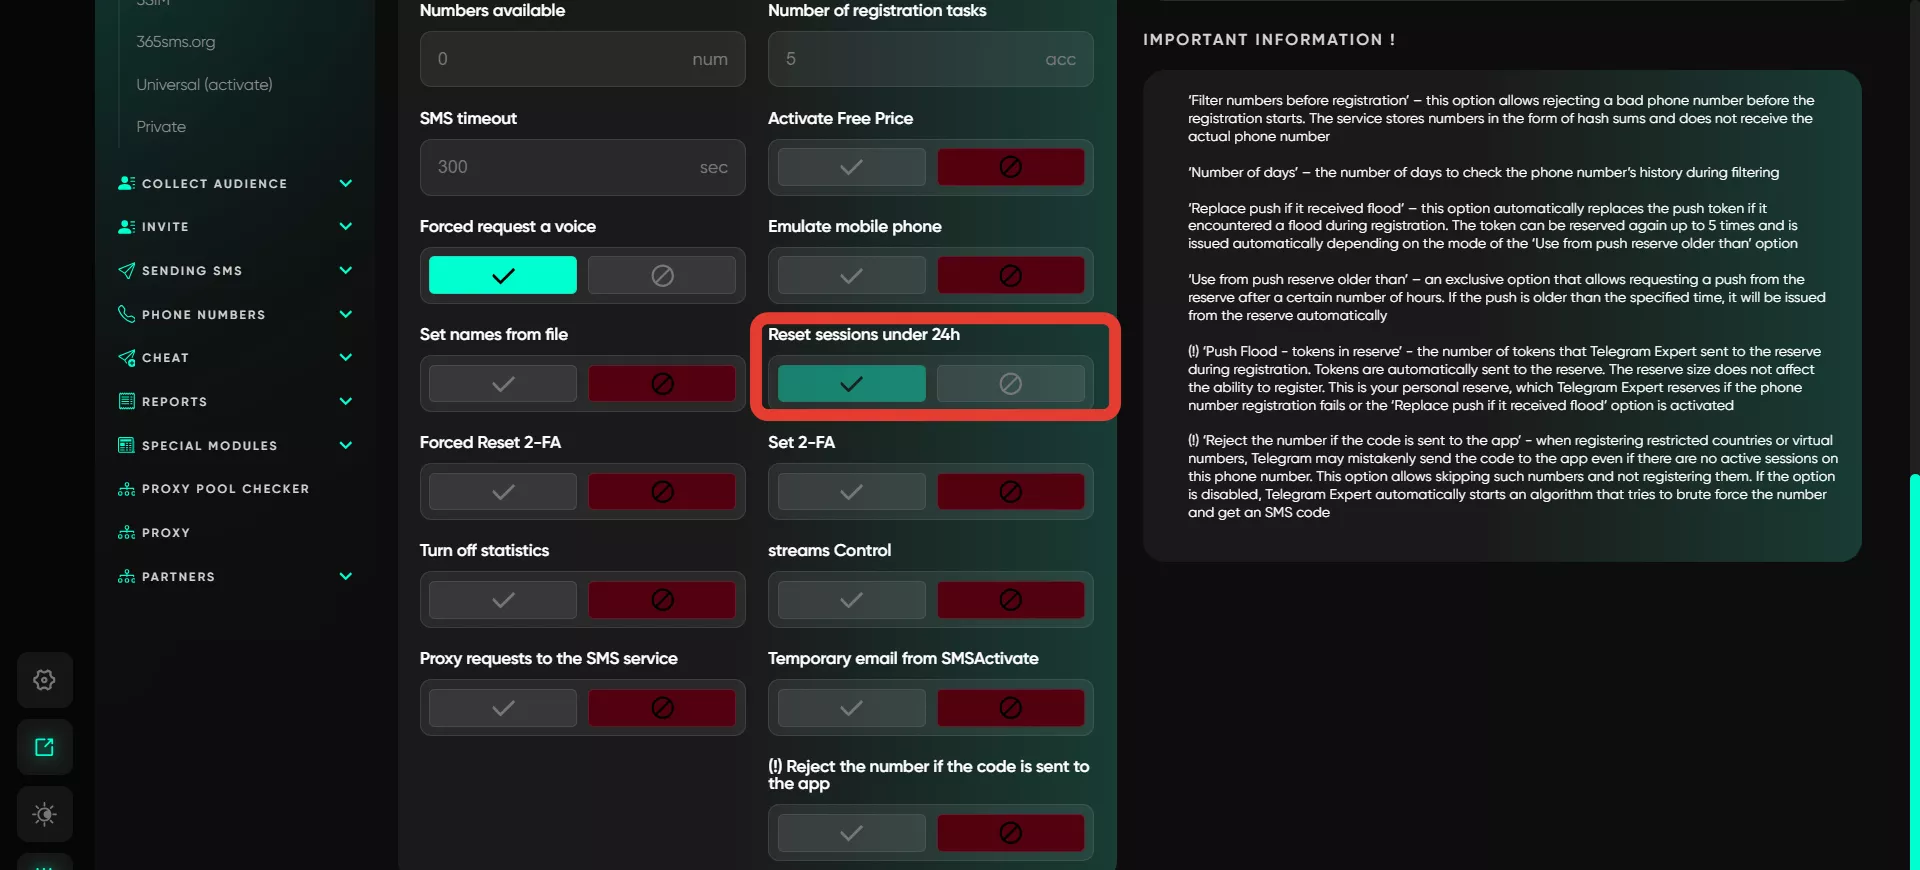
Task: Click the Proxy Pool Checker network icon
Action: tap(126, 489)
